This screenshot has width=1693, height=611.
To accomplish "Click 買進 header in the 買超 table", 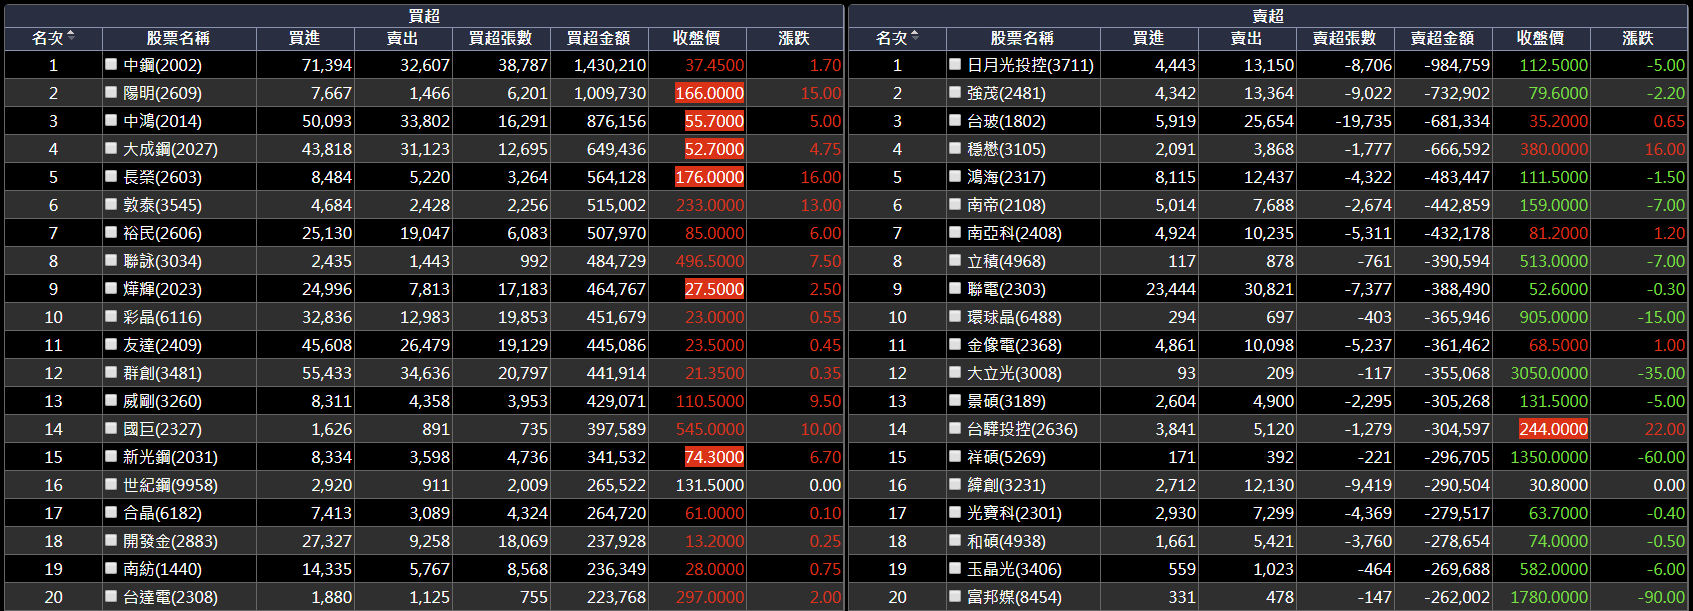I will [x=305, y=38].
